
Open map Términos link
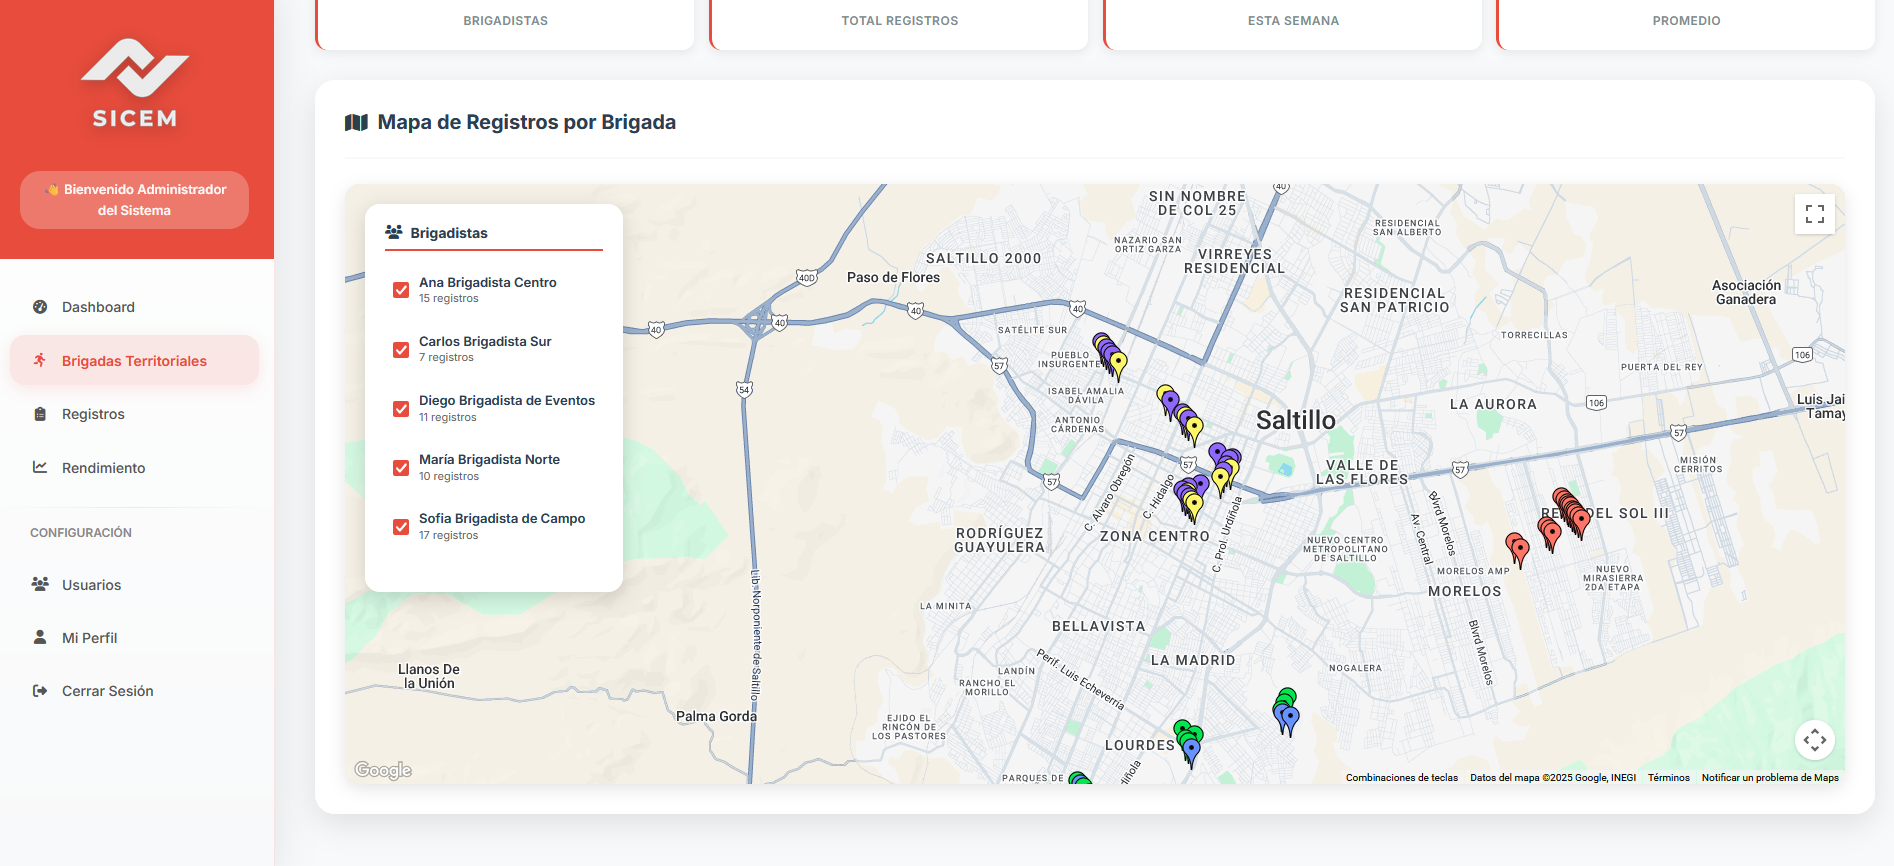pos(1668,777)
